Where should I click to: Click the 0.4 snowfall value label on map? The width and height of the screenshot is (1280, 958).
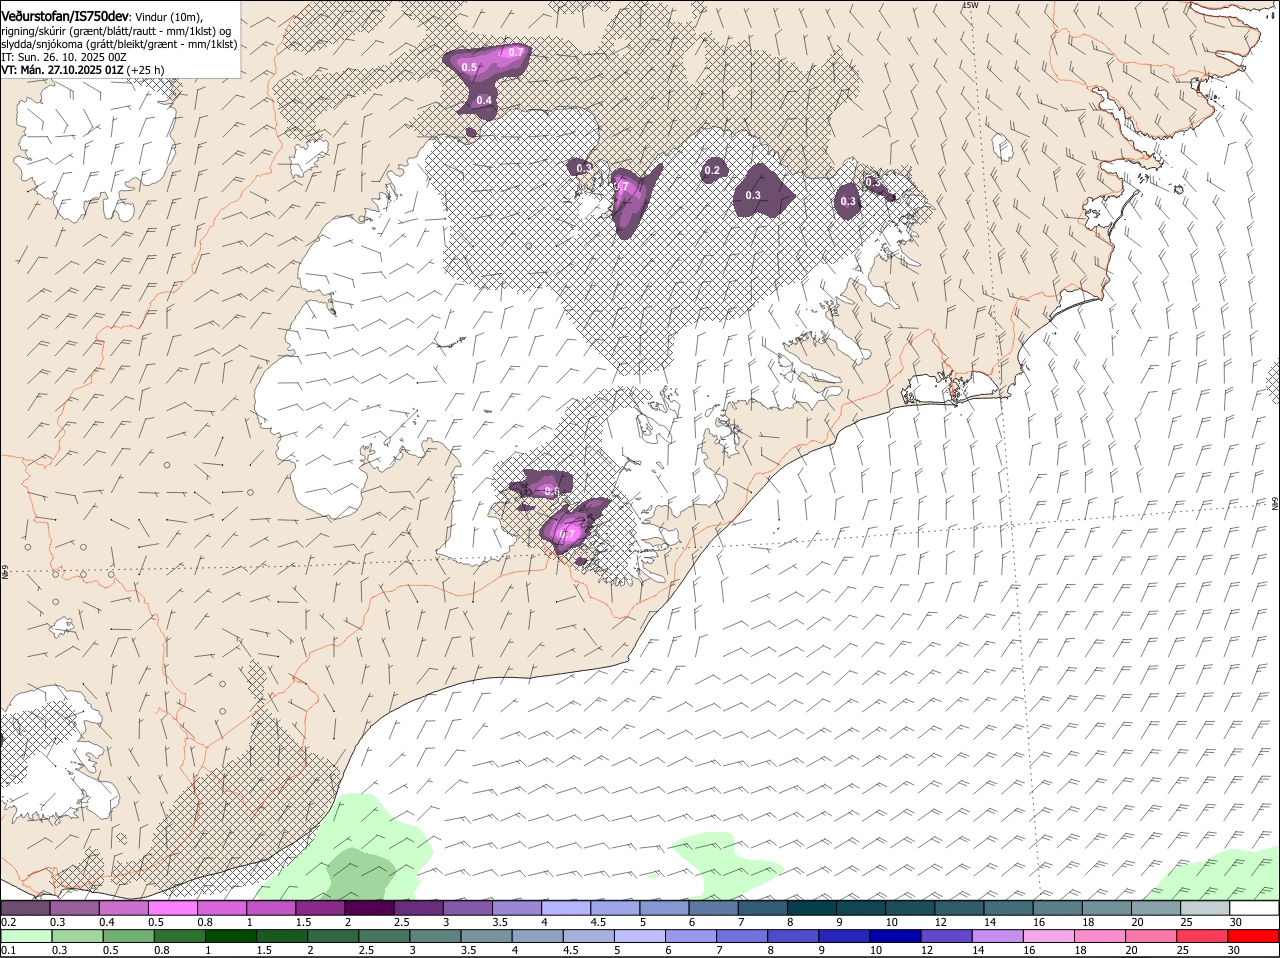(x=484, y=100)
